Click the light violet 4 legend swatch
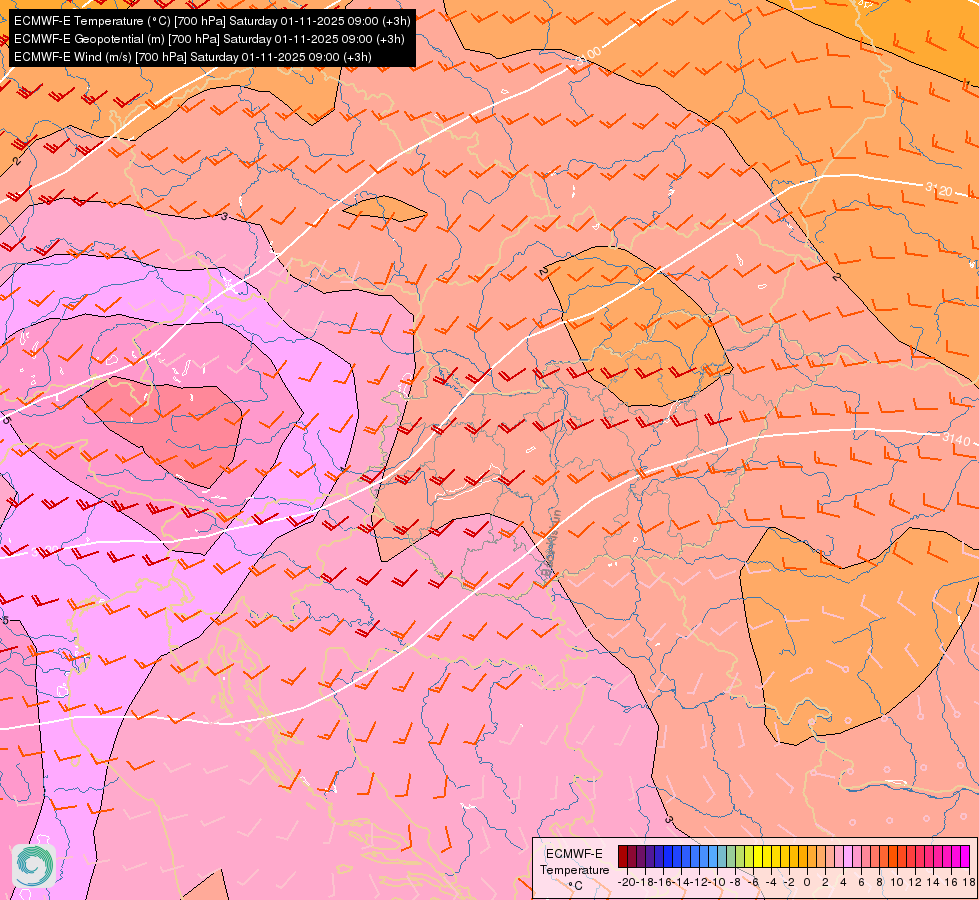This screenshot has height=900, width=979. [848, 856]
